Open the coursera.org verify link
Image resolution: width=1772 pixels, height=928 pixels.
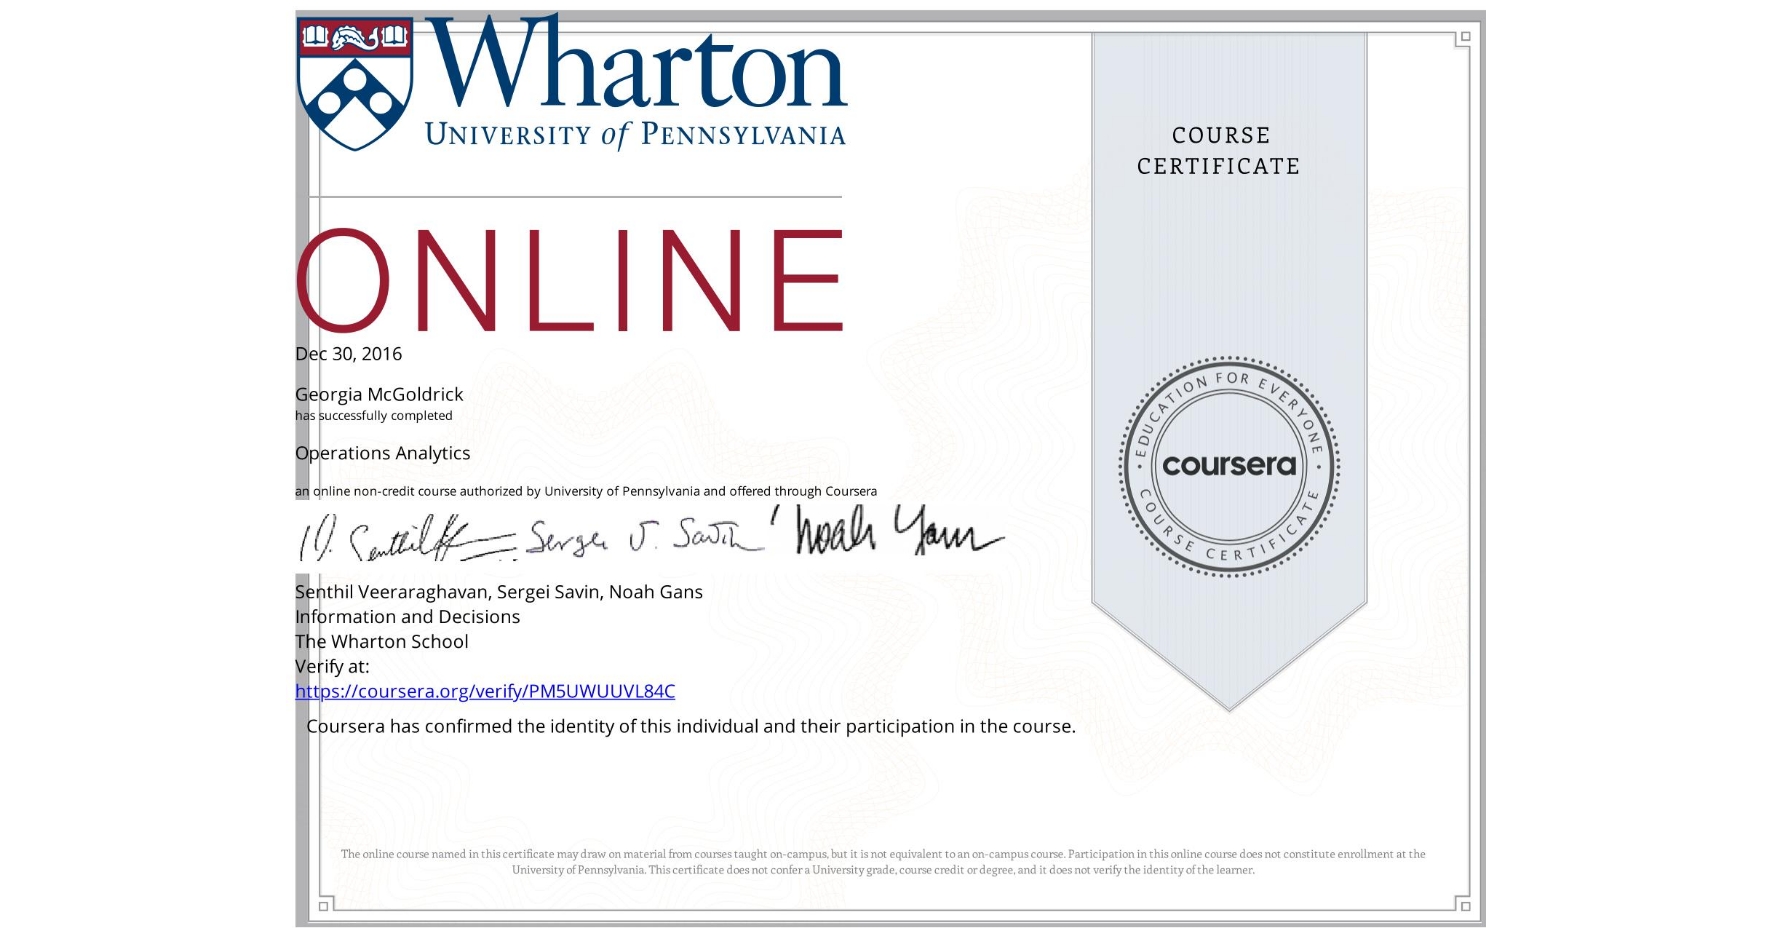[x=485, y=691]
